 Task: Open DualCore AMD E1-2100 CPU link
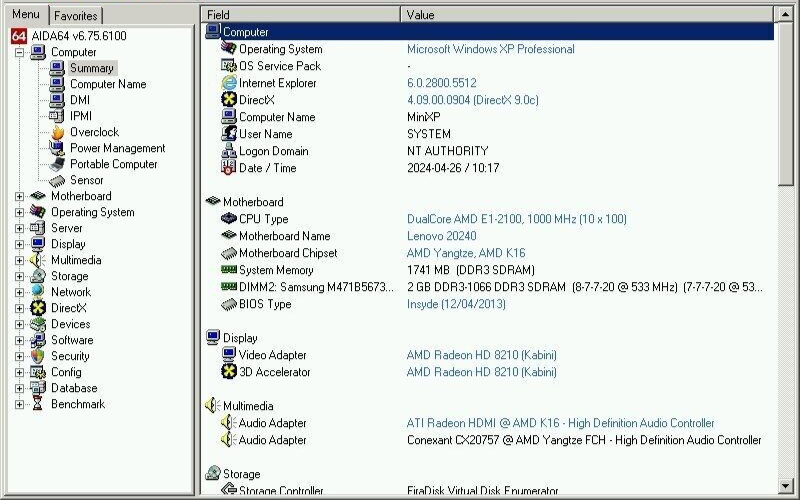pyautogui.click(x=517, y=219)
